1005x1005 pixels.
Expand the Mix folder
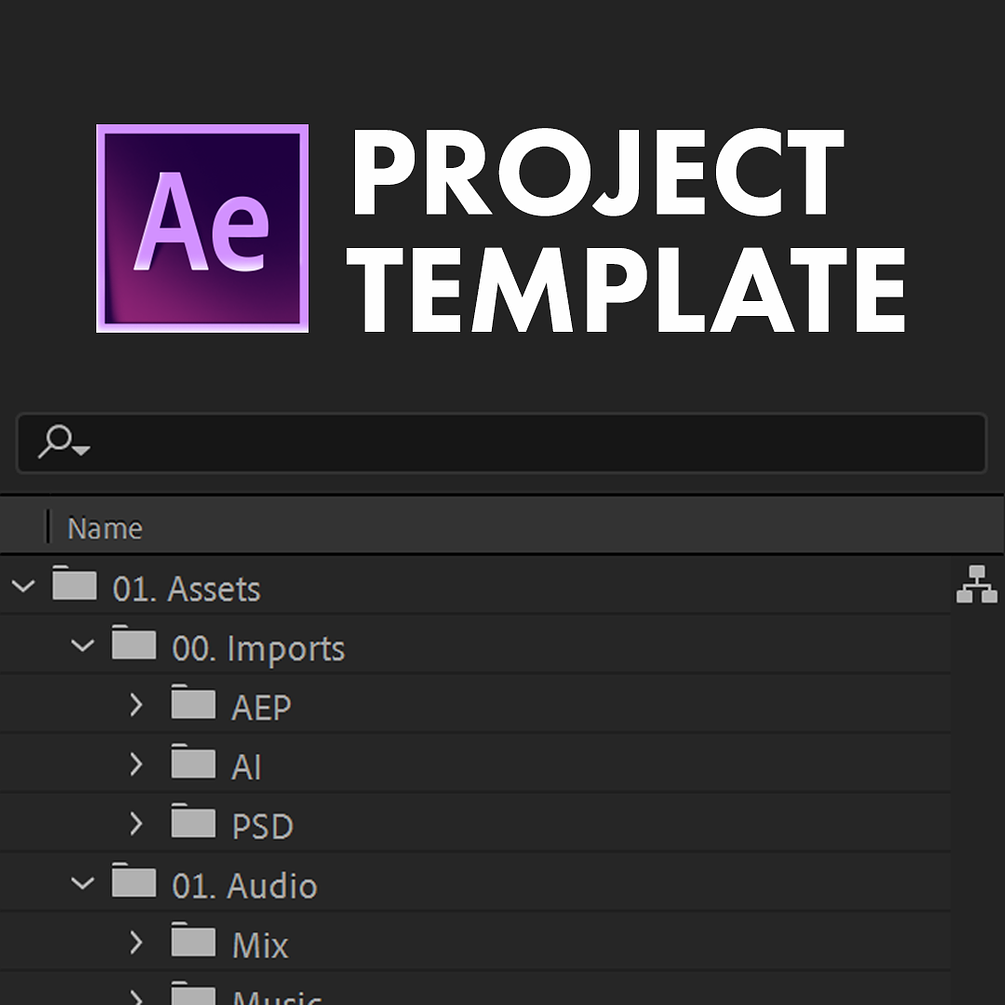point(137,943)
